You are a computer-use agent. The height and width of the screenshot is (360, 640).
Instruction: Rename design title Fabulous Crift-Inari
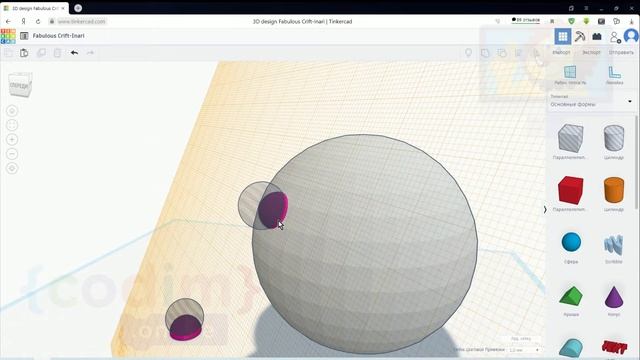58,36
